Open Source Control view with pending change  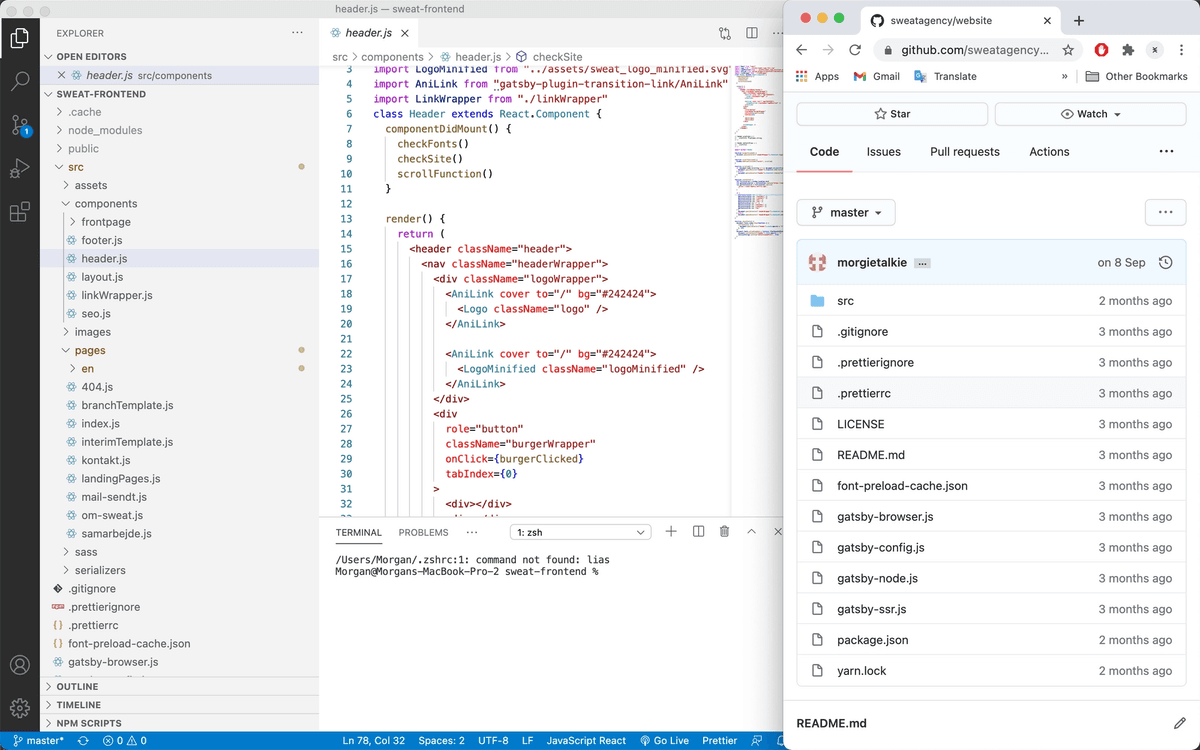tap(20, 125)
